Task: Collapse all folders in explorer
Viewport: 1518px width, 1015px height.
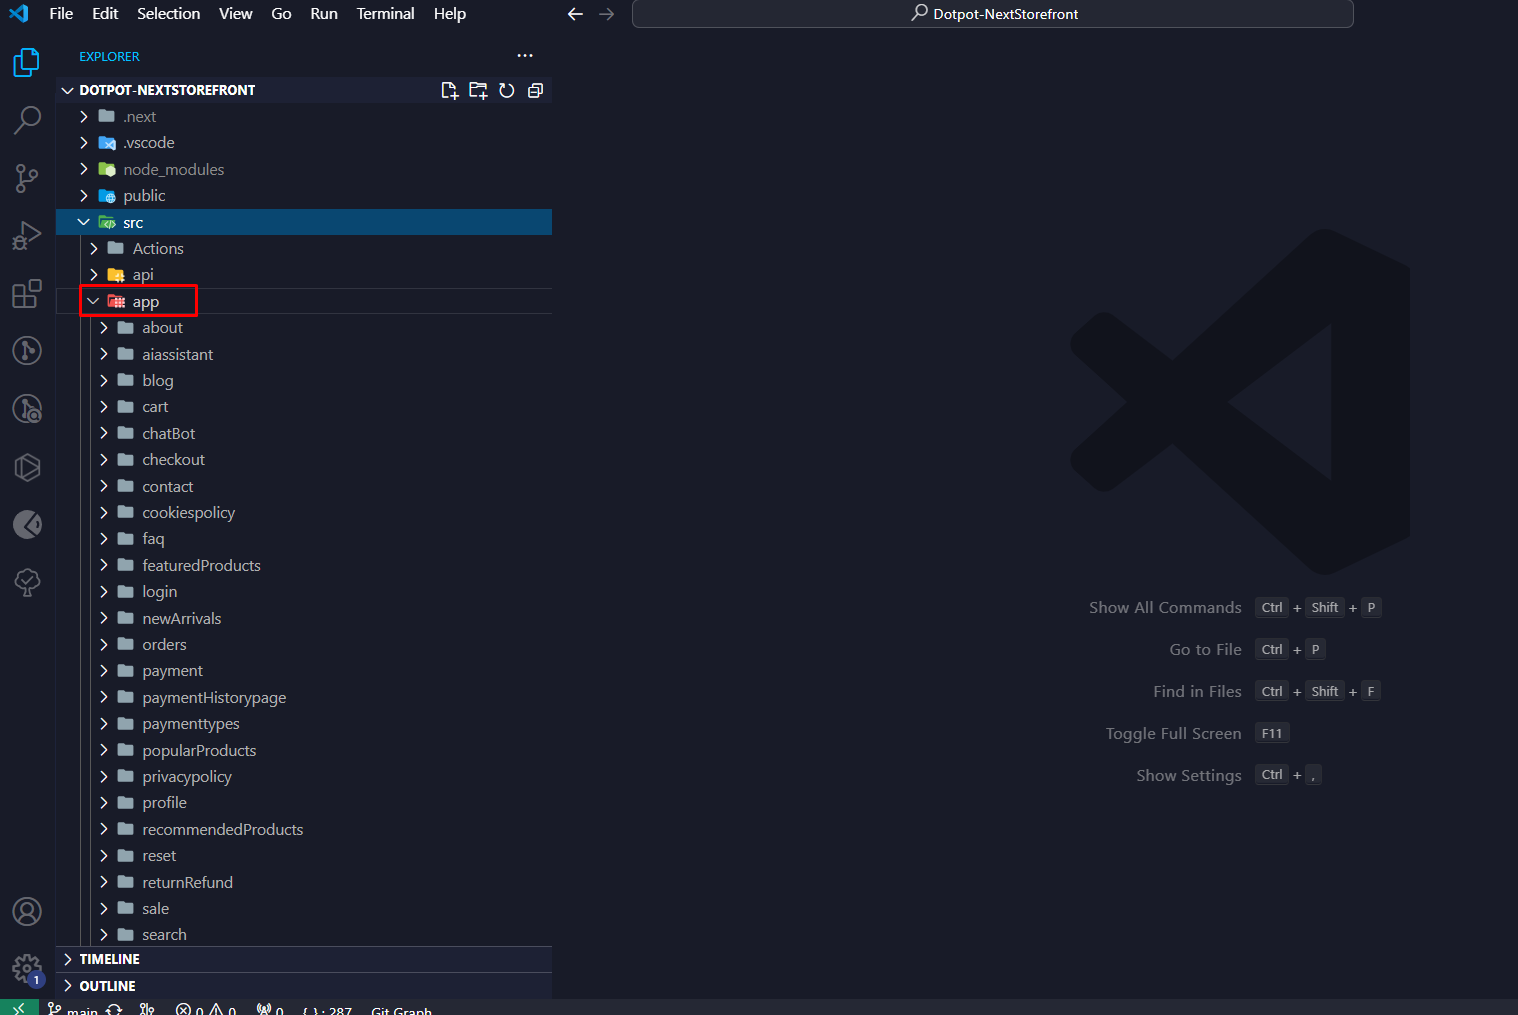Action: pyautogui.click(x=536, y=90)
